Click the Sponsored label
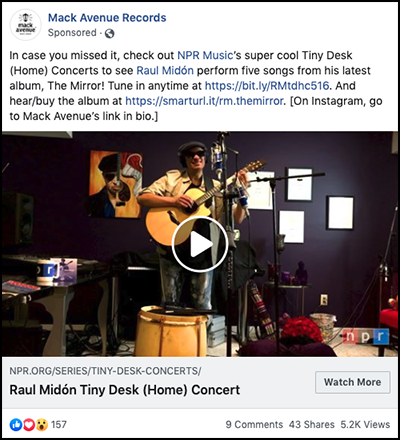This screenshot has height=440, width=400. [72, 33]
